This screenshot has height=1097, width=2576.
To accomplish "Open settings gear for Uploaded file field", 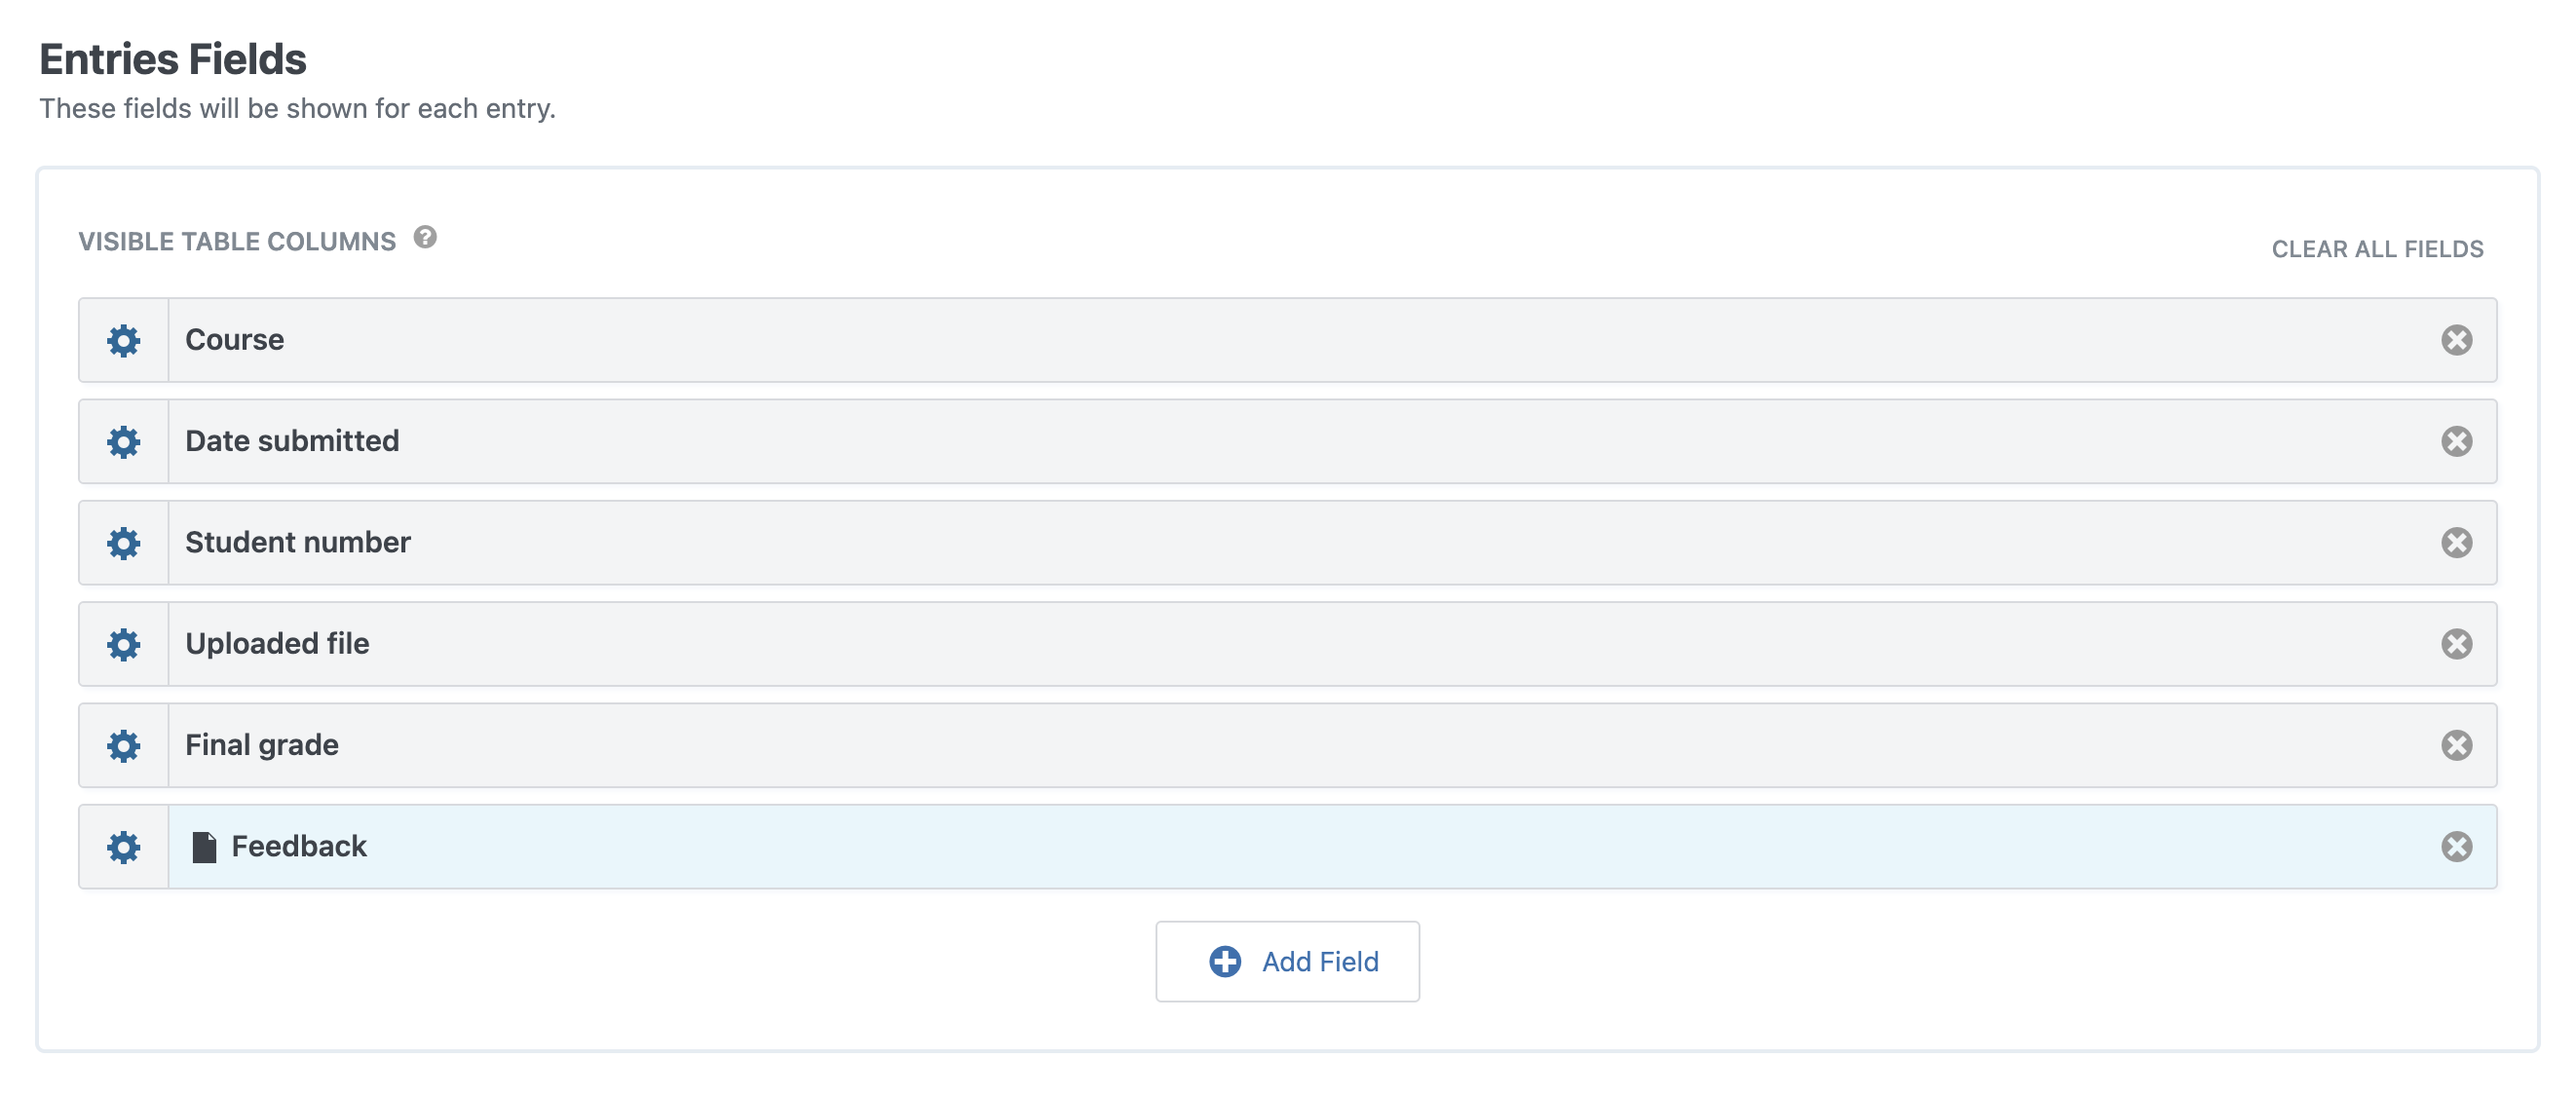I will (123, 644).
